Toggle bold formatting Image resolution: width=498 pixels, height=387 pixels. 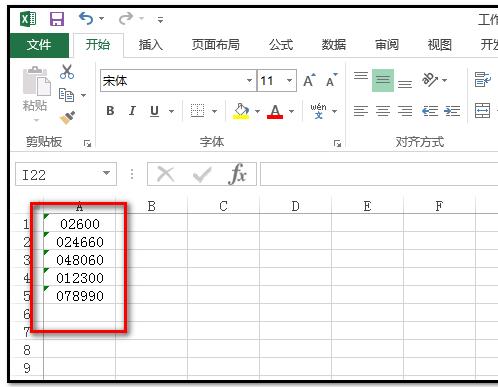coord(110,111)
